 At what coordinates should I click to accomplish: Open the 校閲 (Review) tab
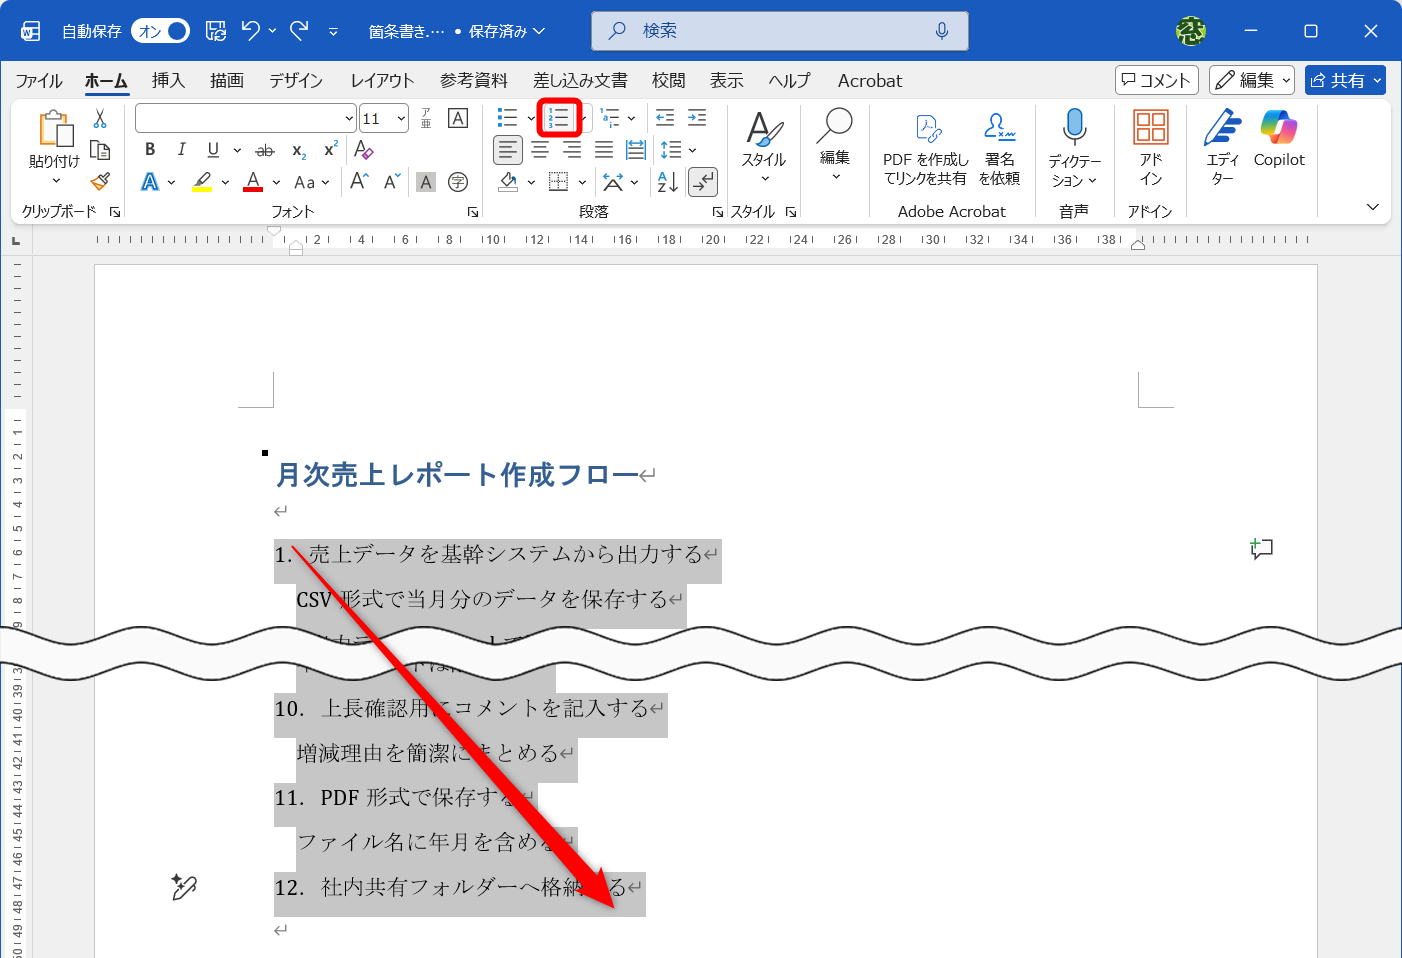(668, 80)
